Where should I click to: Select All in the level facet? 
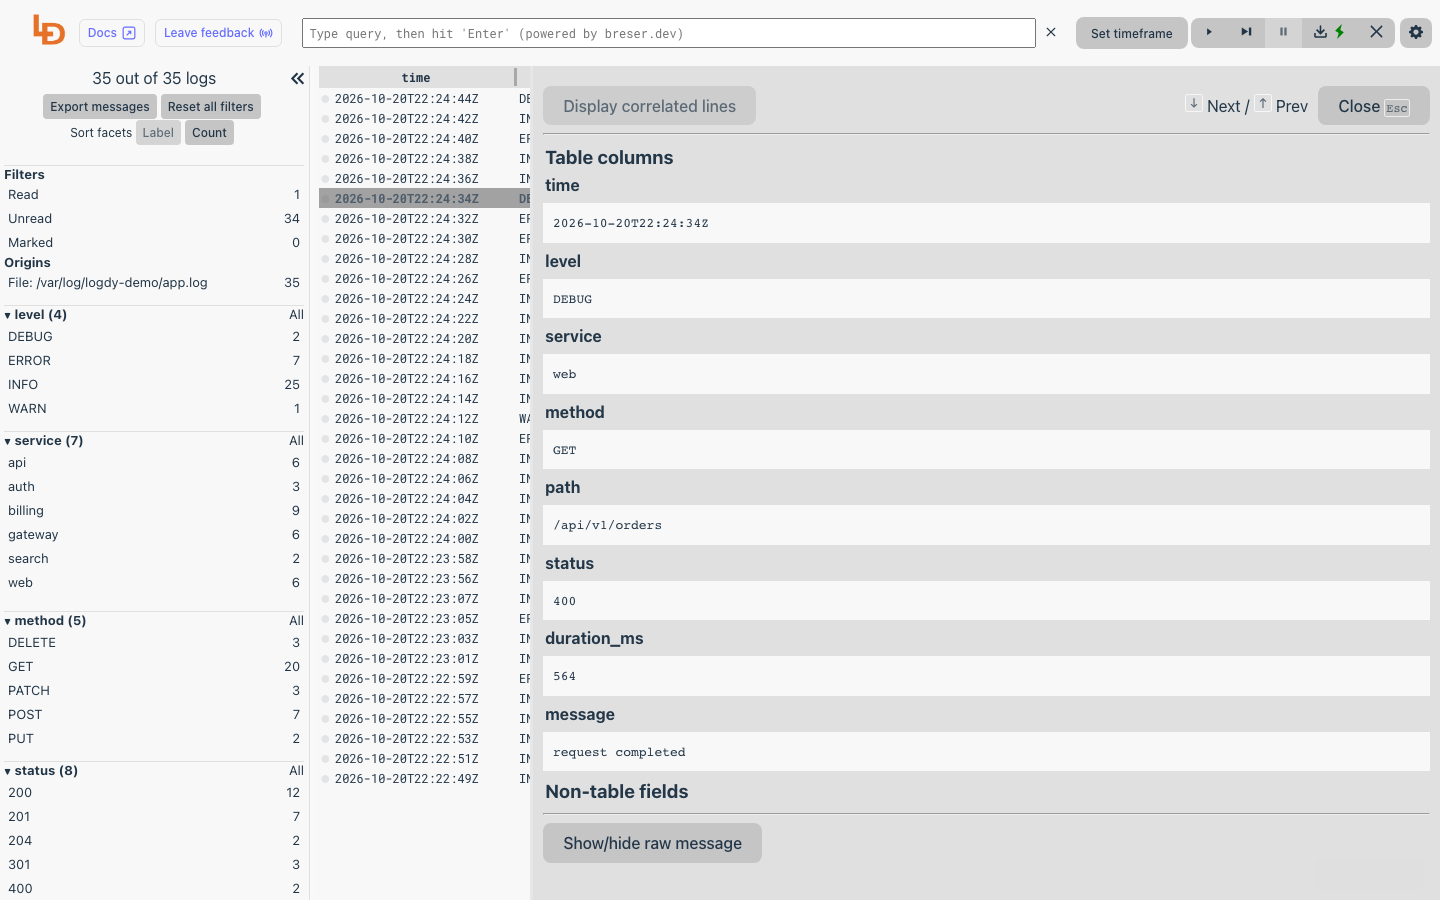(296, 315)
